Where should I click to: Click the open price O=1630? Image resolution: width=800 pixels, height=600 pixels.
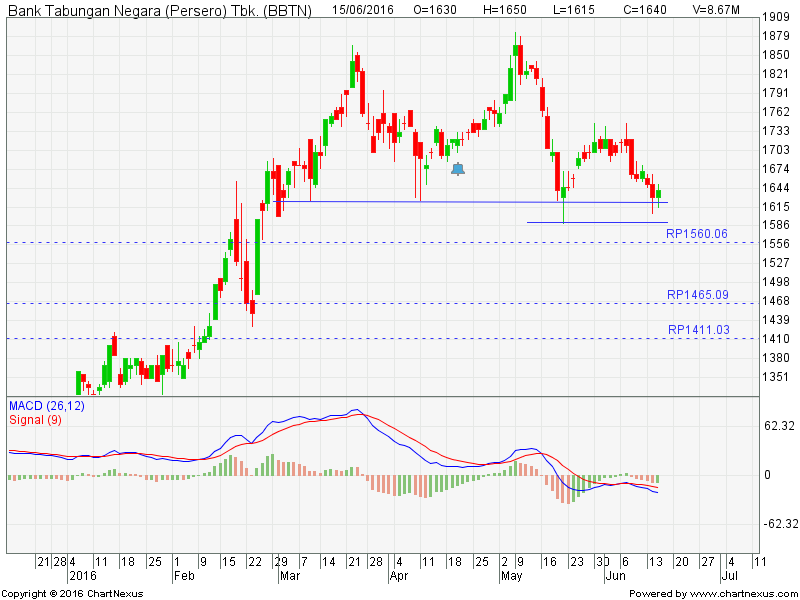point(435,10)
